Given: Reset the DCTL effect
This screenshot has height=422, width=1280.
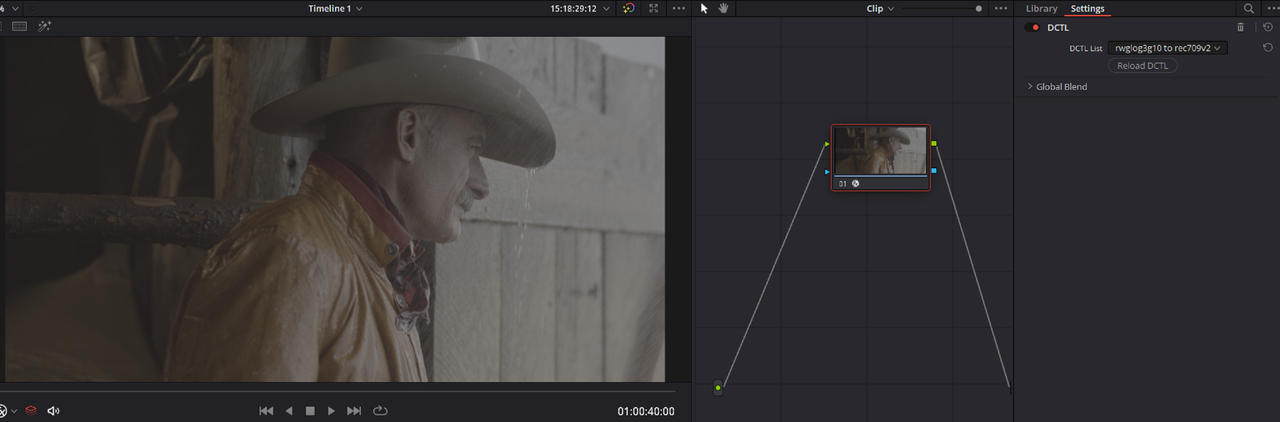Looking at the screenshot, I should coord(1268,27).
